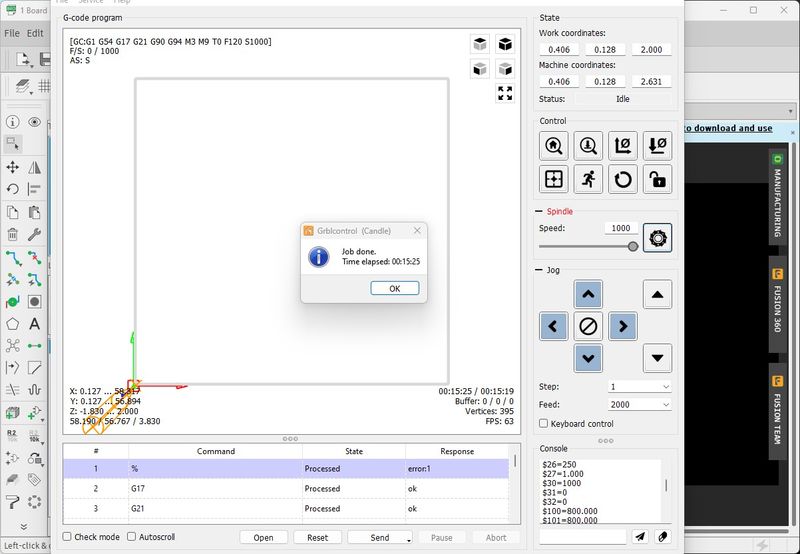Expand left toolbar with double chevron
Viewport: 800px width, 554px height.
[23, 526]
